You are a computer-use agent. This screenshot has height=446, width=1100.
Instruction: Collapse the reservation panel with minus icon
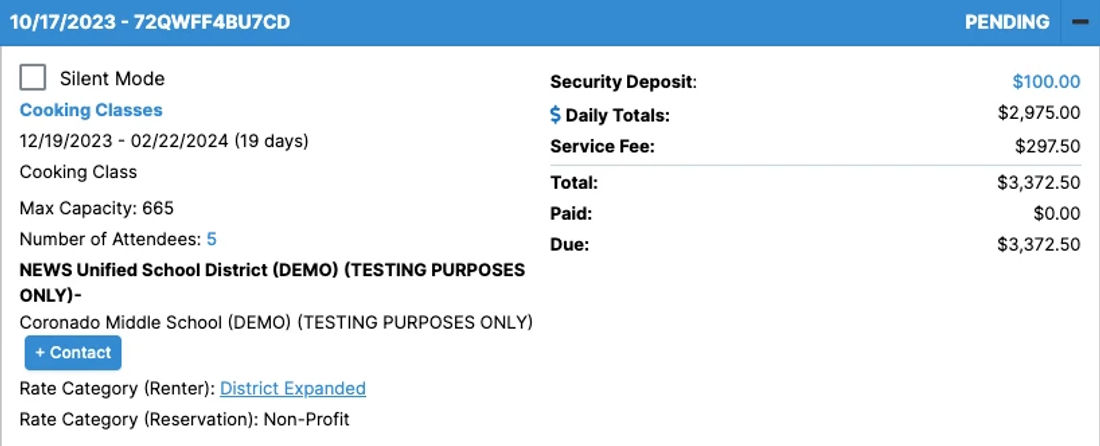[1080, 22]
